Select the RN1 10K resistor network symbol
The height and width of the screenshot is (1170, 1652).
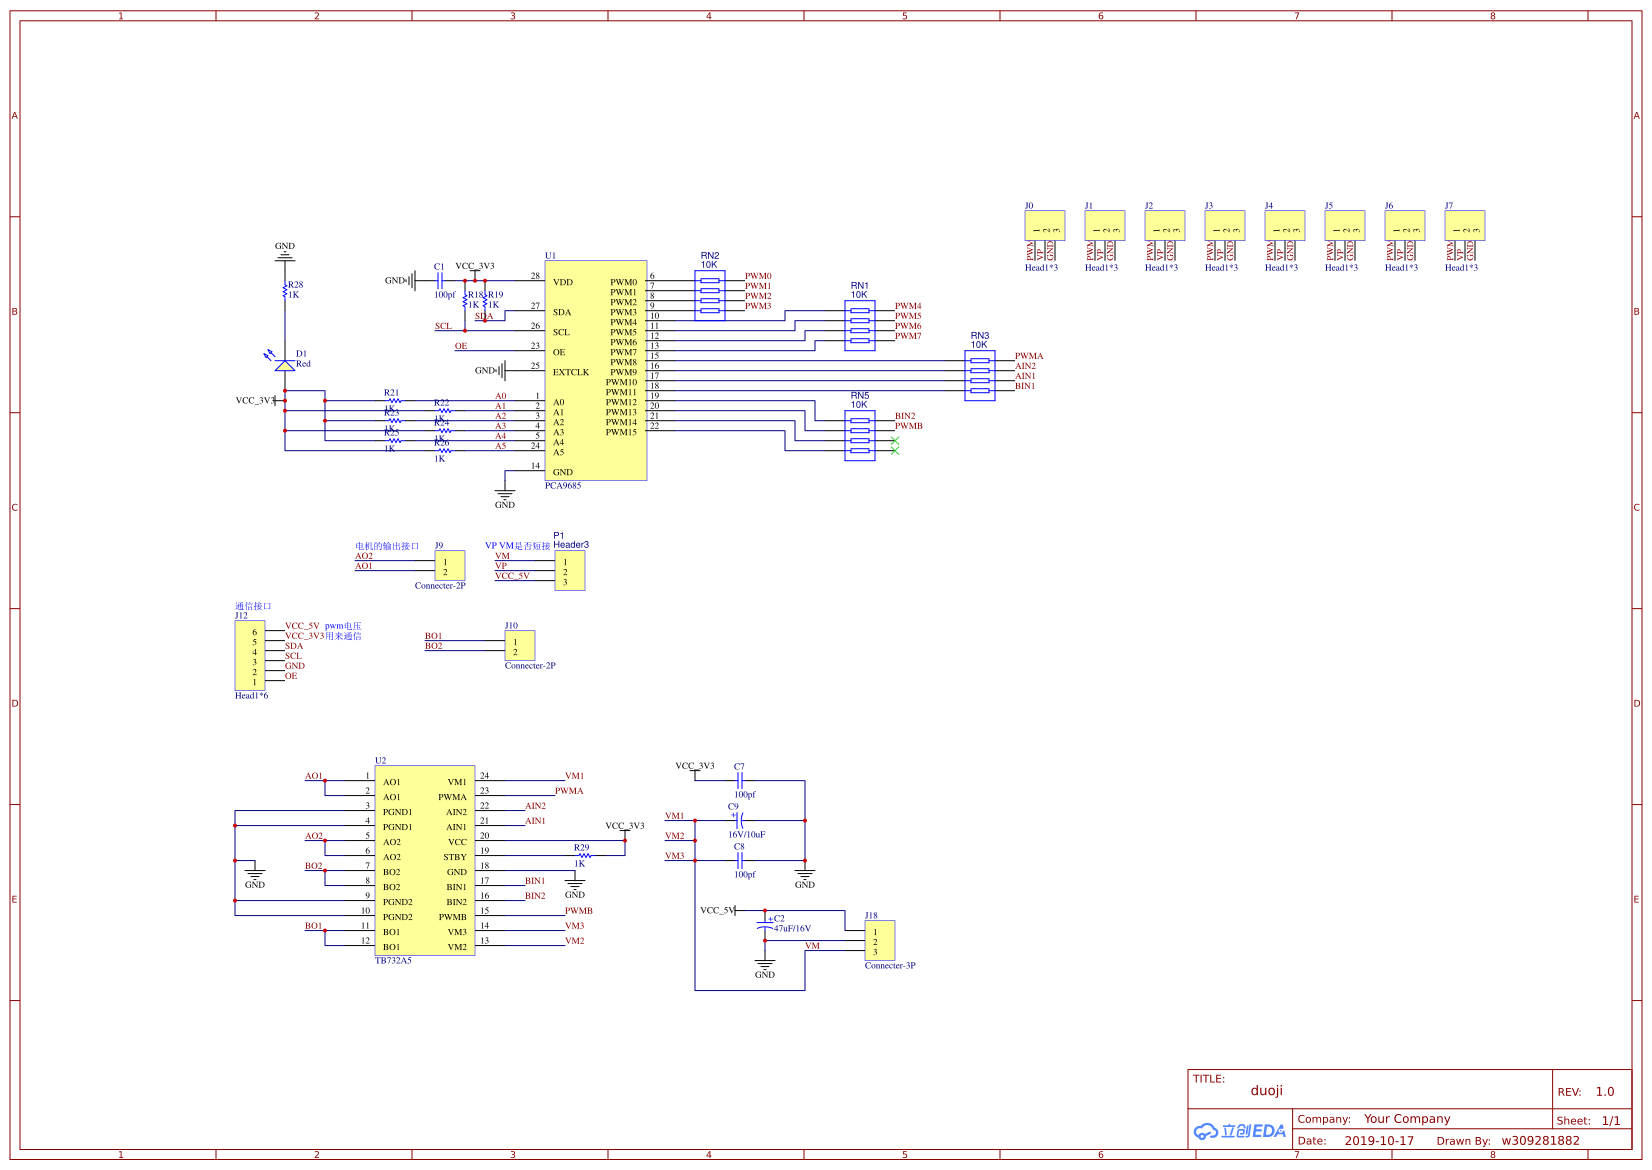[860, 325]
